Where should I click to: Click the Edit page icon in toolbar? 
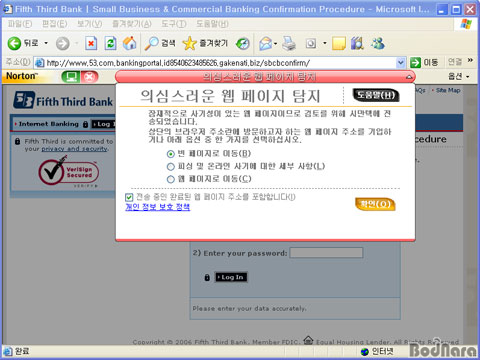pyautogui.click(x=311, y=44)
